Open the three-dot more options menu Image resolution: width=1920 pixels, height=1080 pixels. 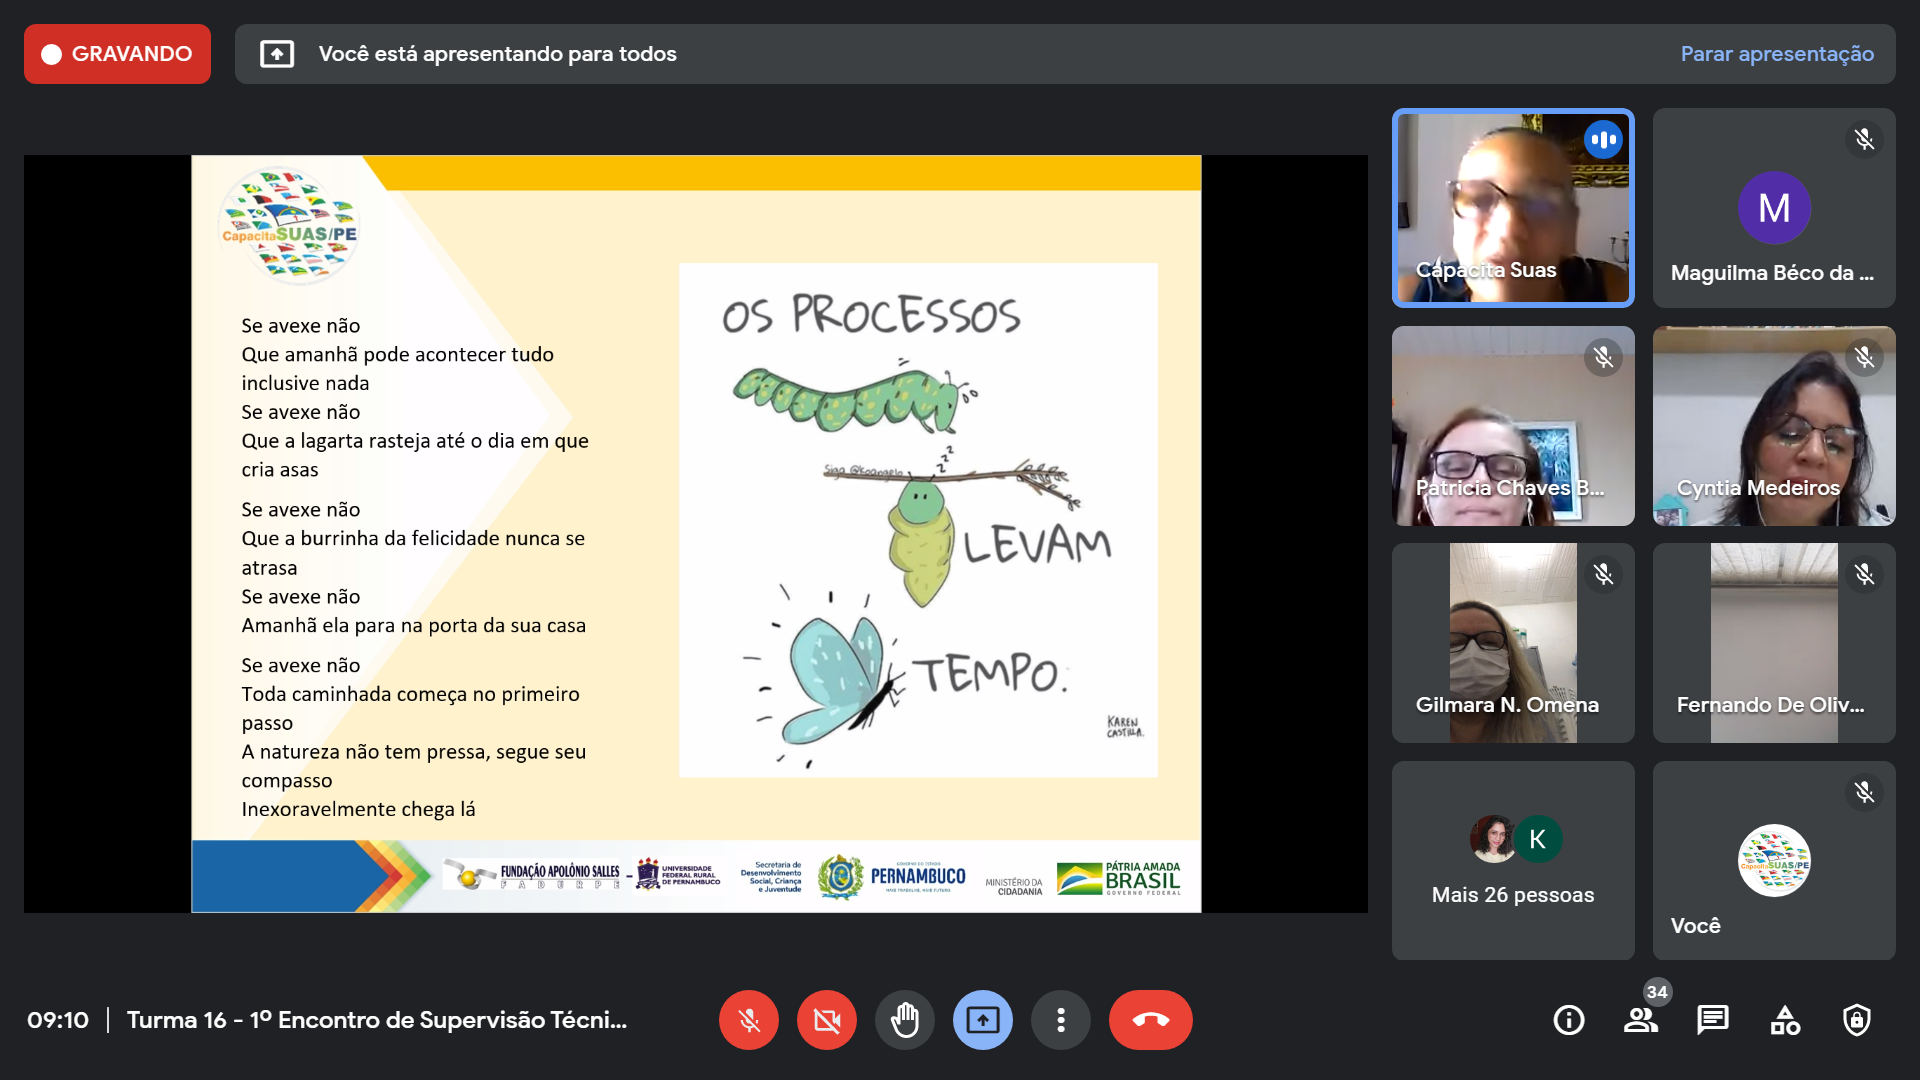pyautogui.click(x=1060, y=1020)
